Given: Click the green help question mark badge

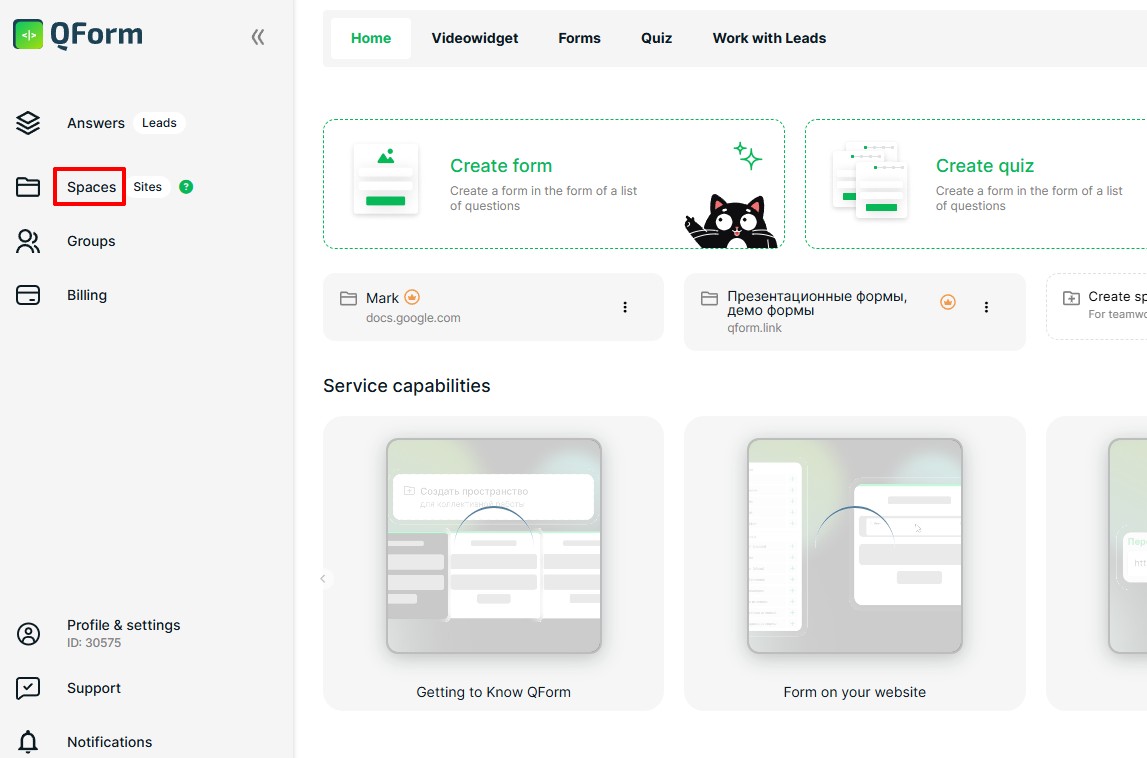Looking at the screenshot, I should [186, 187].
